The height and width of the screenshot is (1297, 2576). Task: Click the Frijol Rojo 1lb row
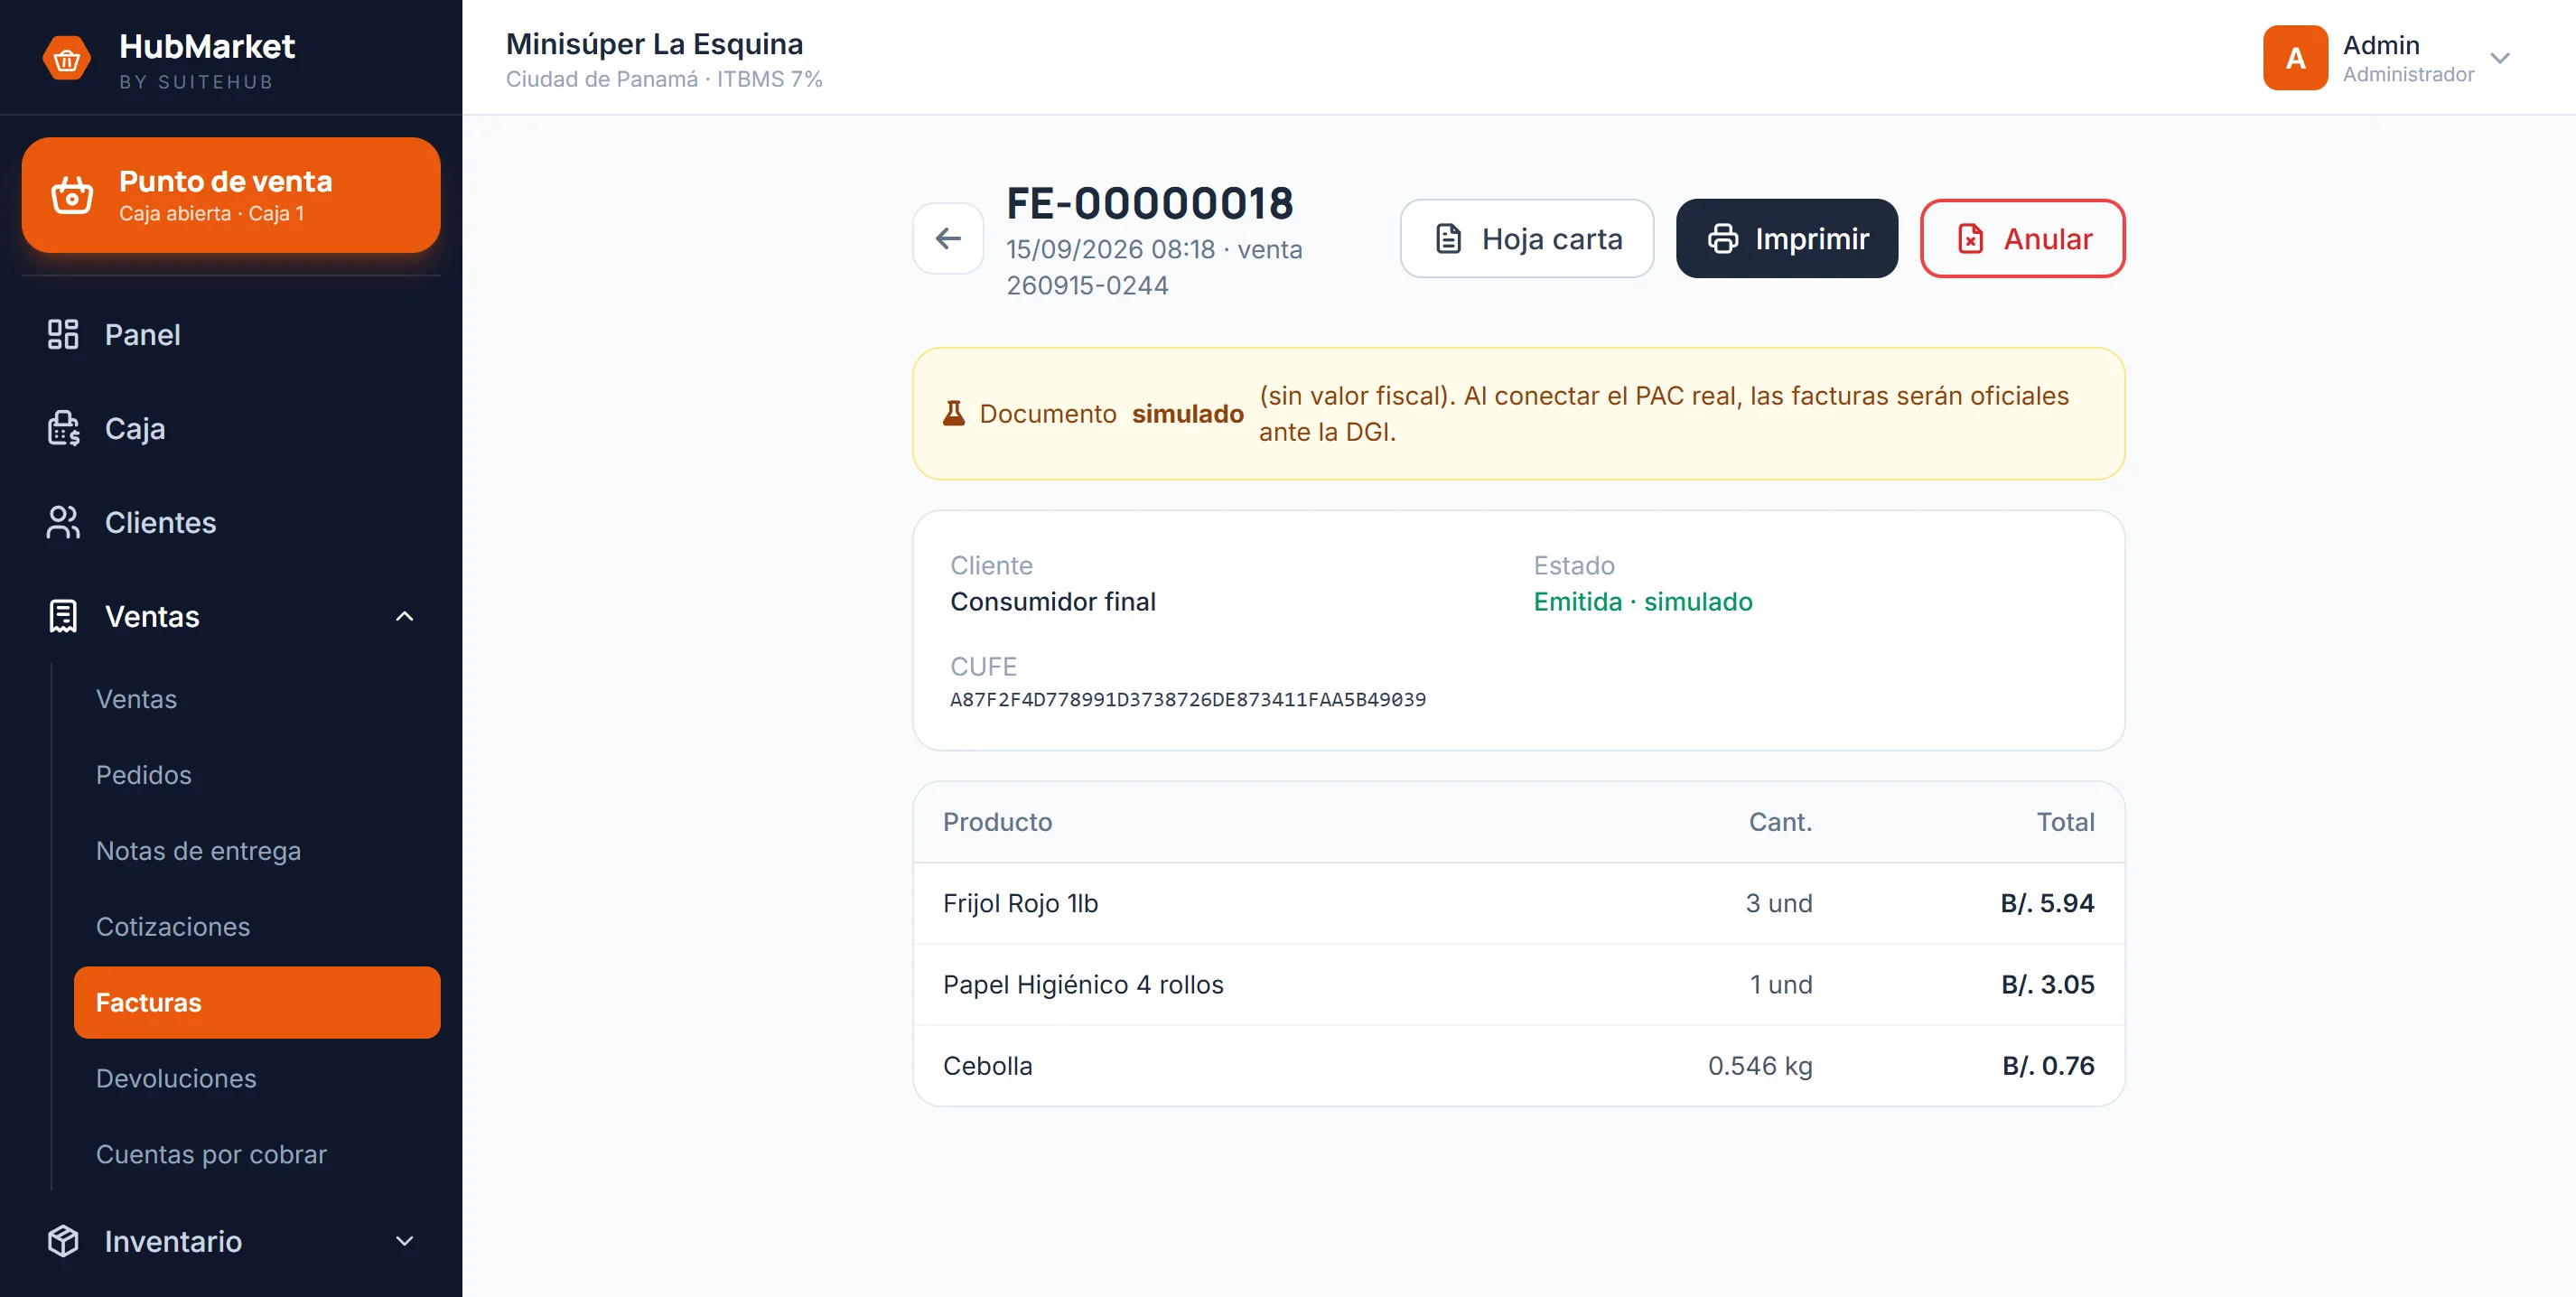(1518, 903)
